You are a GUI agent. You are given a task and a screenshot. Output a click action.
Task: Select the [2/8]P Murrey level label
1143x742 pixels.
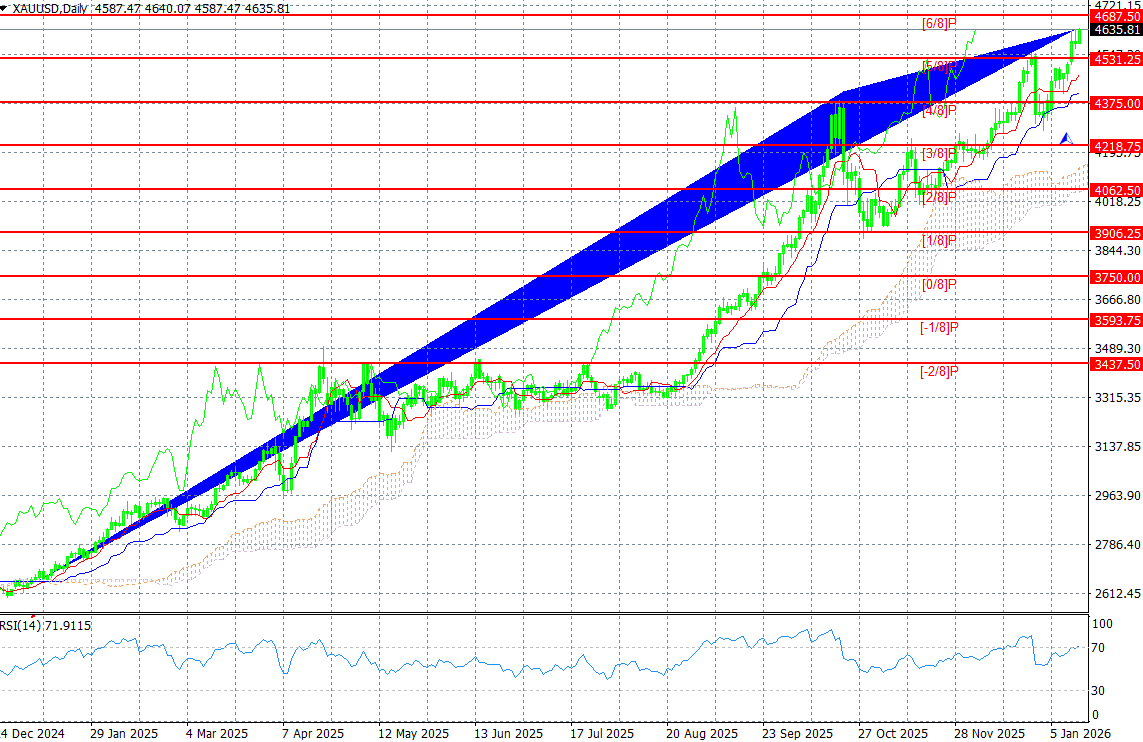(x=940, y=197)
